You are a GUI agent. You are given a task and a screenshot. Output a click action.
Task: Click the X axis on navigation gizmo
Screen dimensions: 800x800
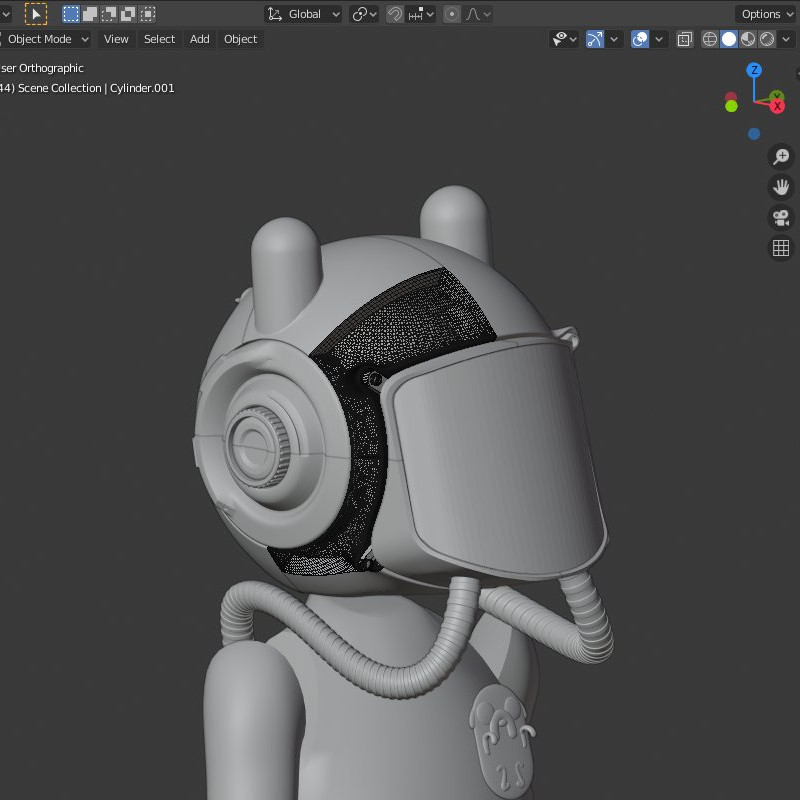pyautogui.click(x=777, y=106)
